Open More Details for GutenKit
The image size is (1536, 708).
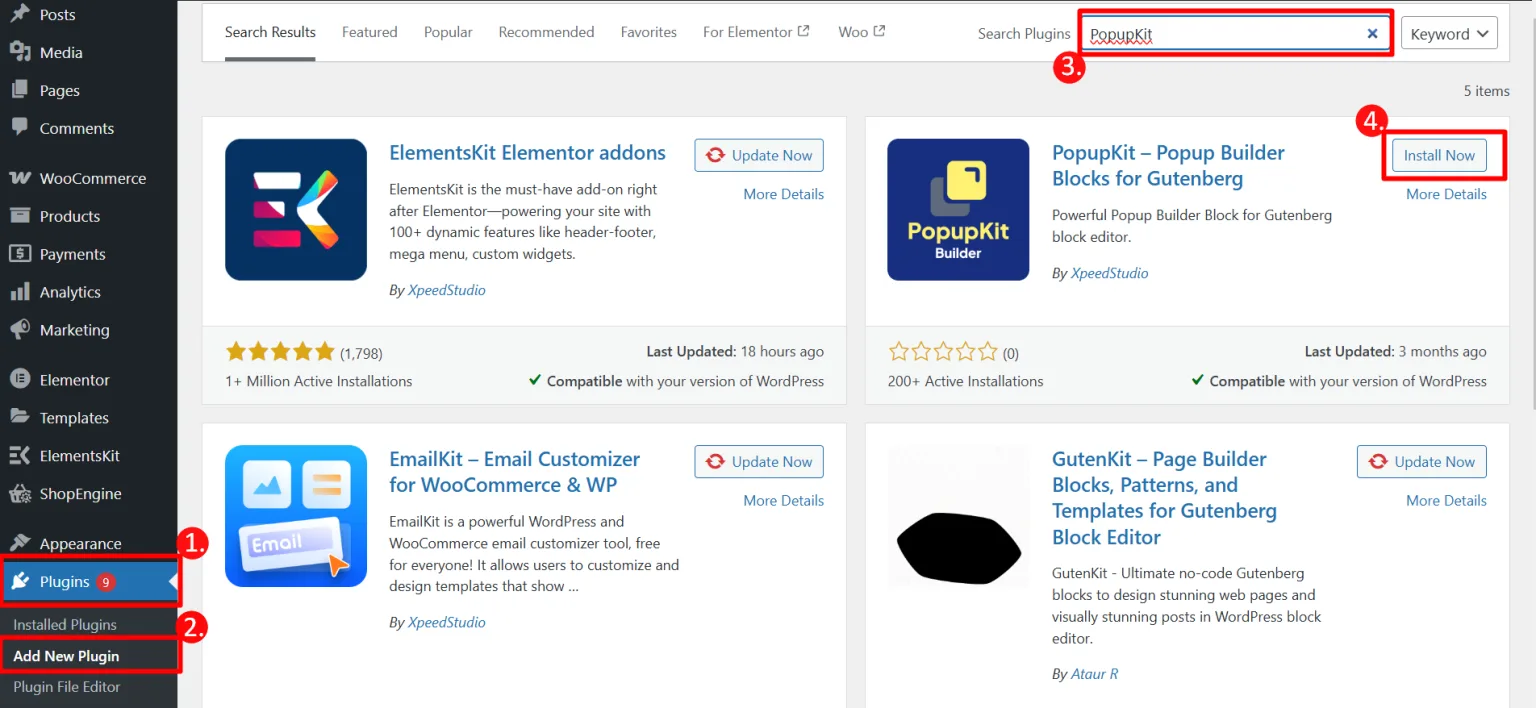[1446, 500]
